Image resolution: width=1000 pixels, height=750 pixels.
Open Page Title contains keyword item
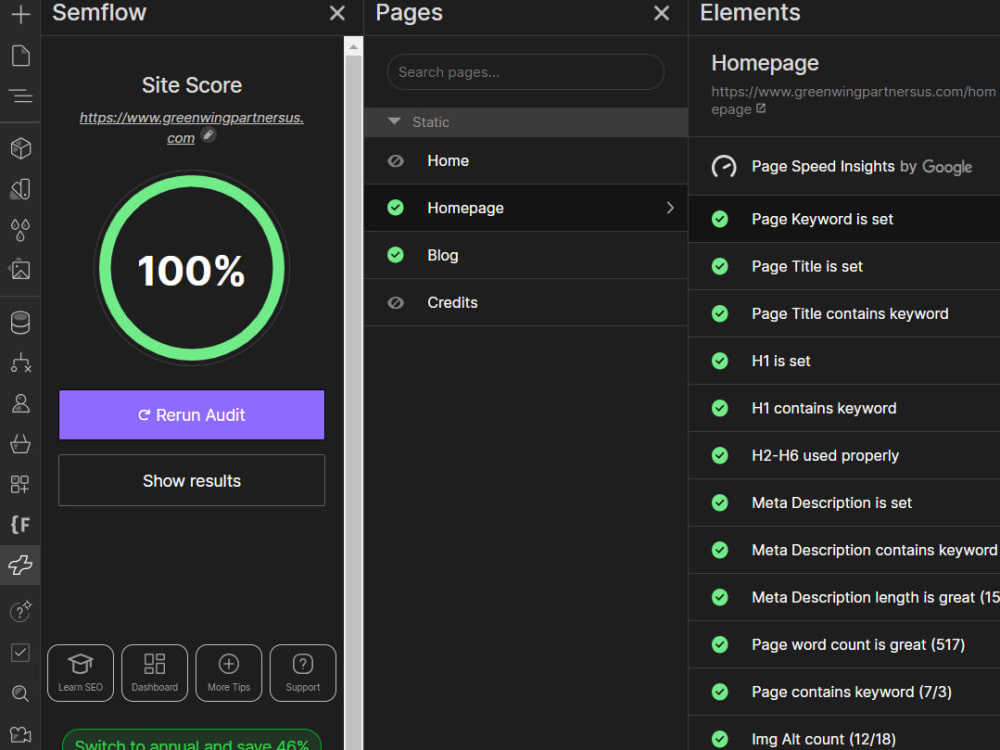coord(844,313)
